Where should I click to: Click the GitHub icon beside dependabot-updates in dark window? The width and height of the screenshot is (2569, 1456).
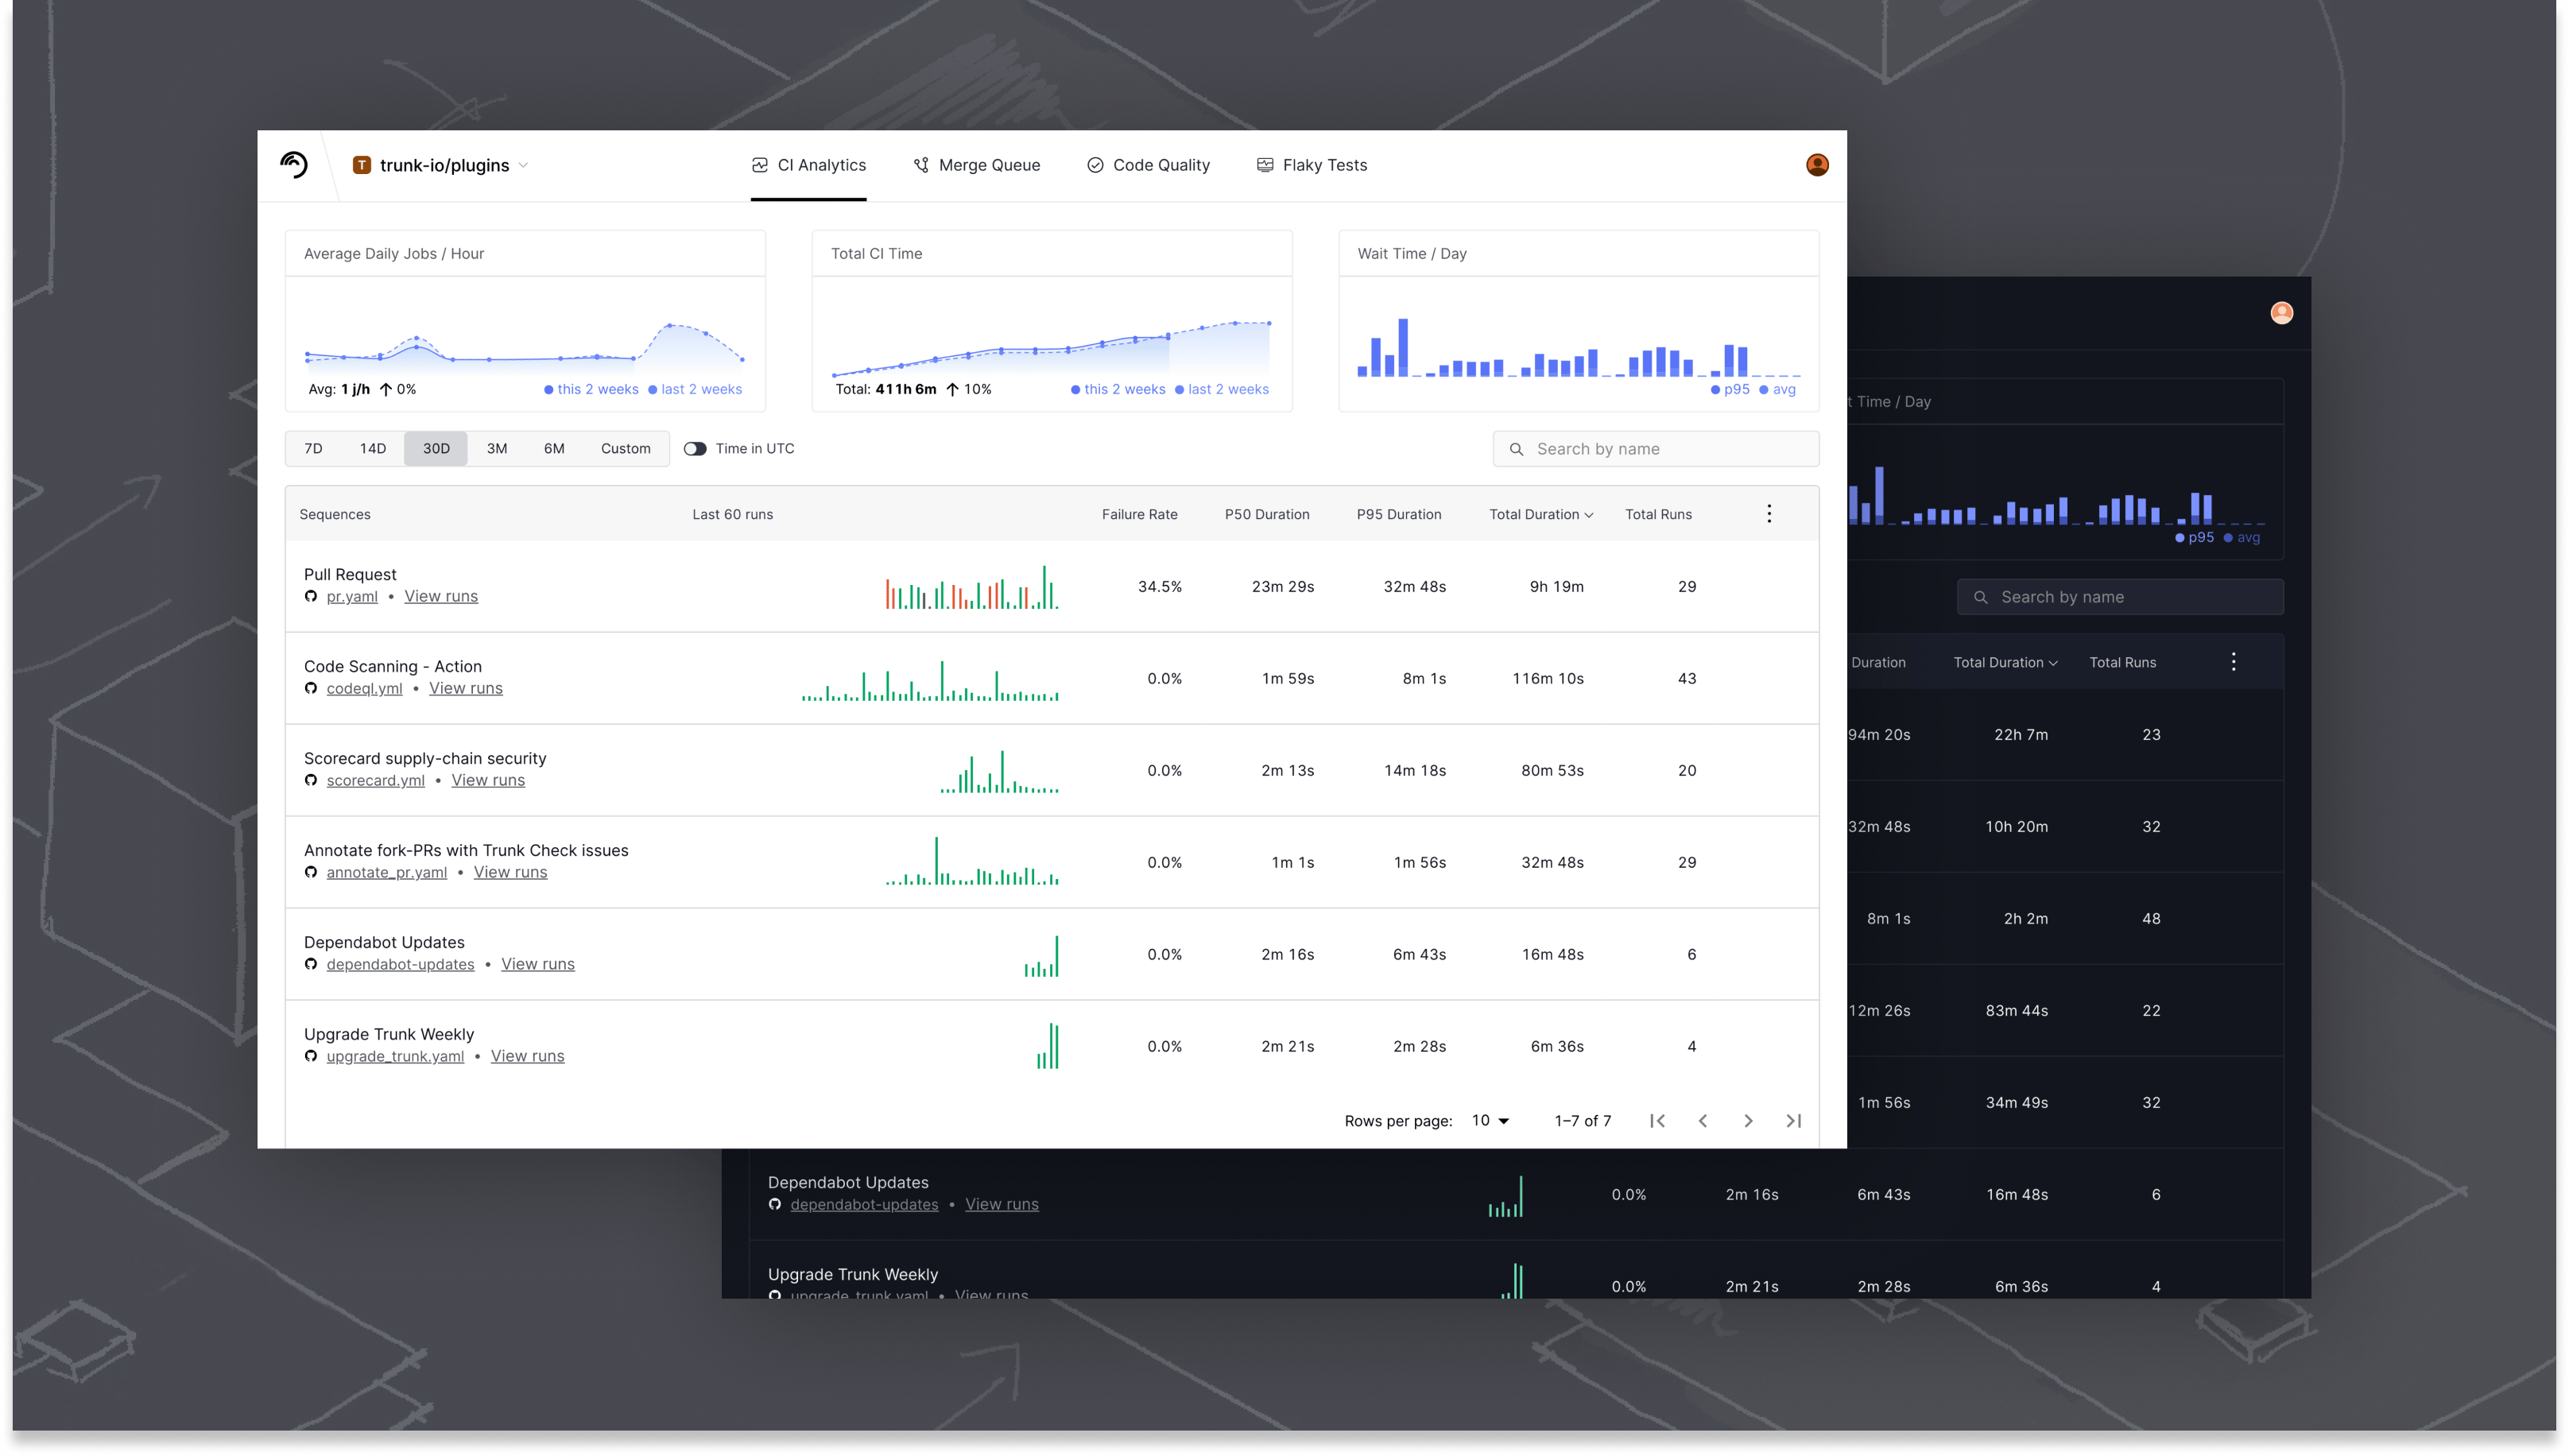[775, 1205]
